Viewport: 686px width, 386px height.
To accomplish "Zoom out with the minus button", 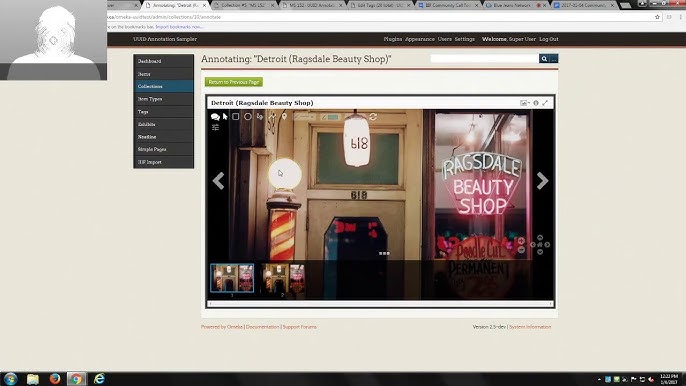I will pos(521,250).
